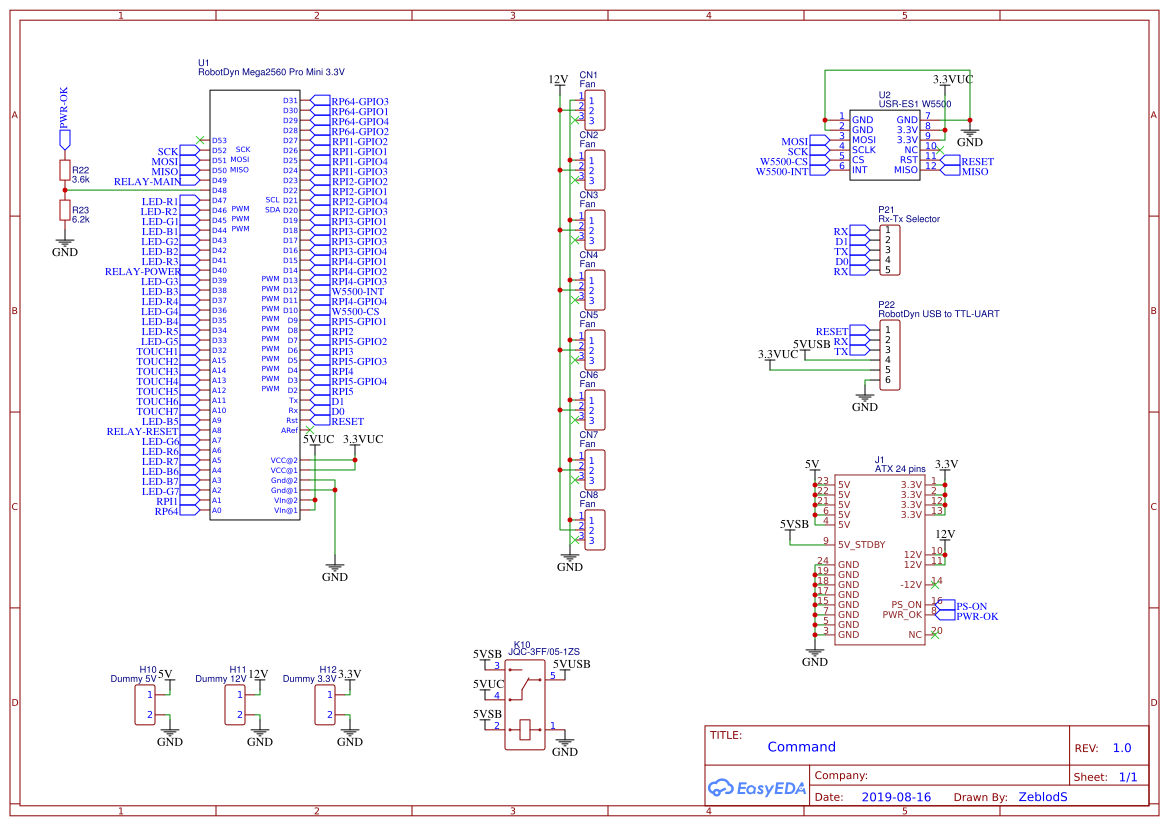Click the ZeblodS drawn-by link
Image resolution: width=1169 pixels, height=827 pixels.
click(x=1042, y=797)
